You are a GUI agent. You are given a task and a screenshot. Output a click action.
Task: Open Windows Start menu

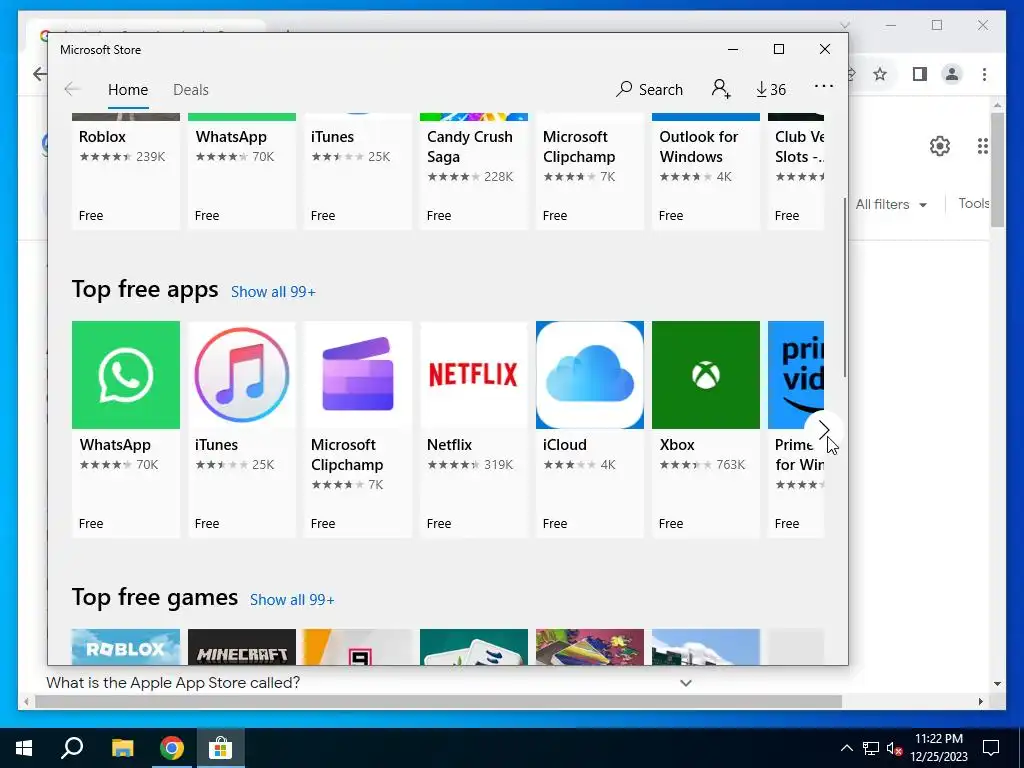point(24,748)
